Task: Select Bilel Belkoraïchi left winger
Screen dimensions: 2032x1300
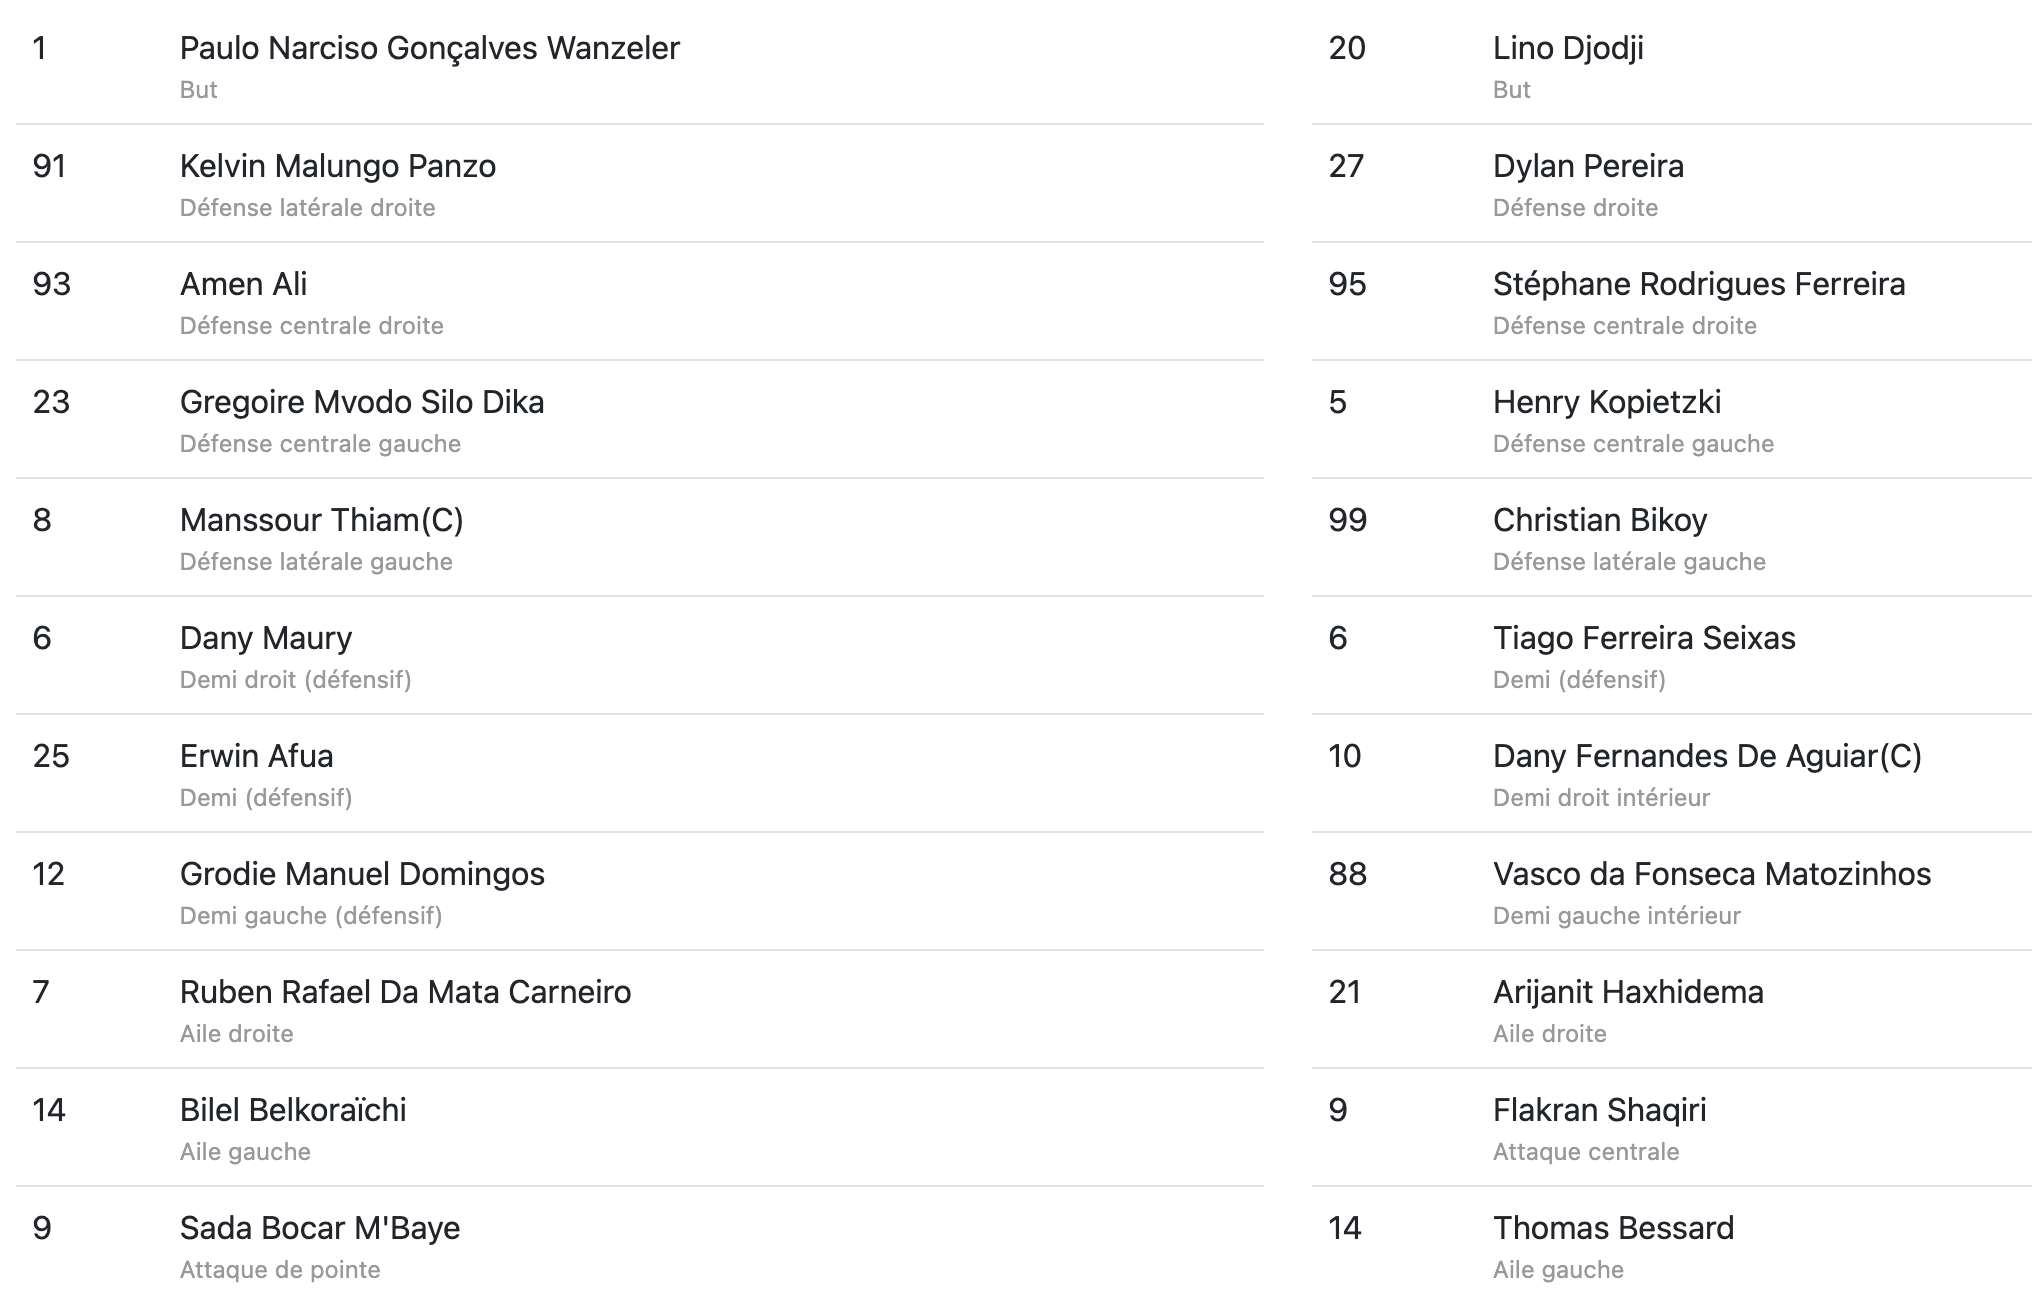Action: point(640,1128)
